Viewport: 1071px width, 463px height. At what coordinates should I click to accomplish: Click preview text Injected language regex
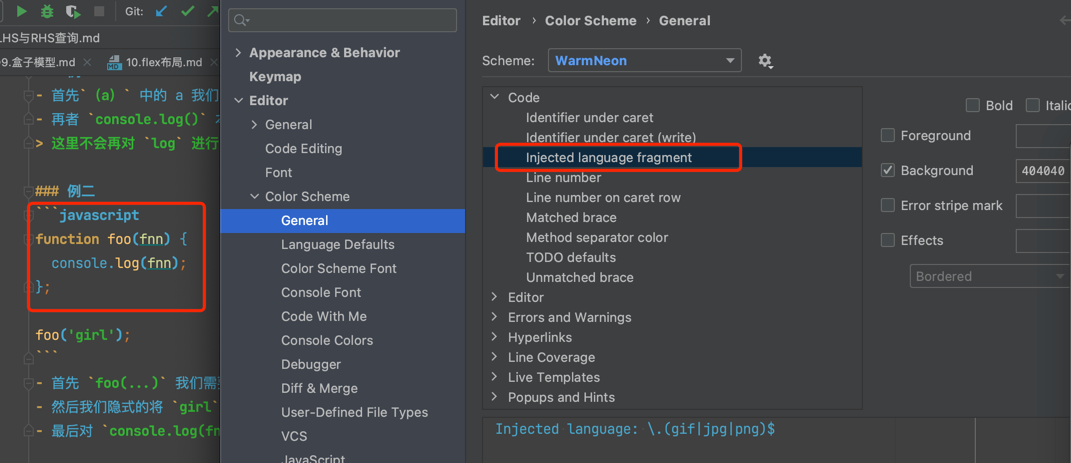pos(635,430)
